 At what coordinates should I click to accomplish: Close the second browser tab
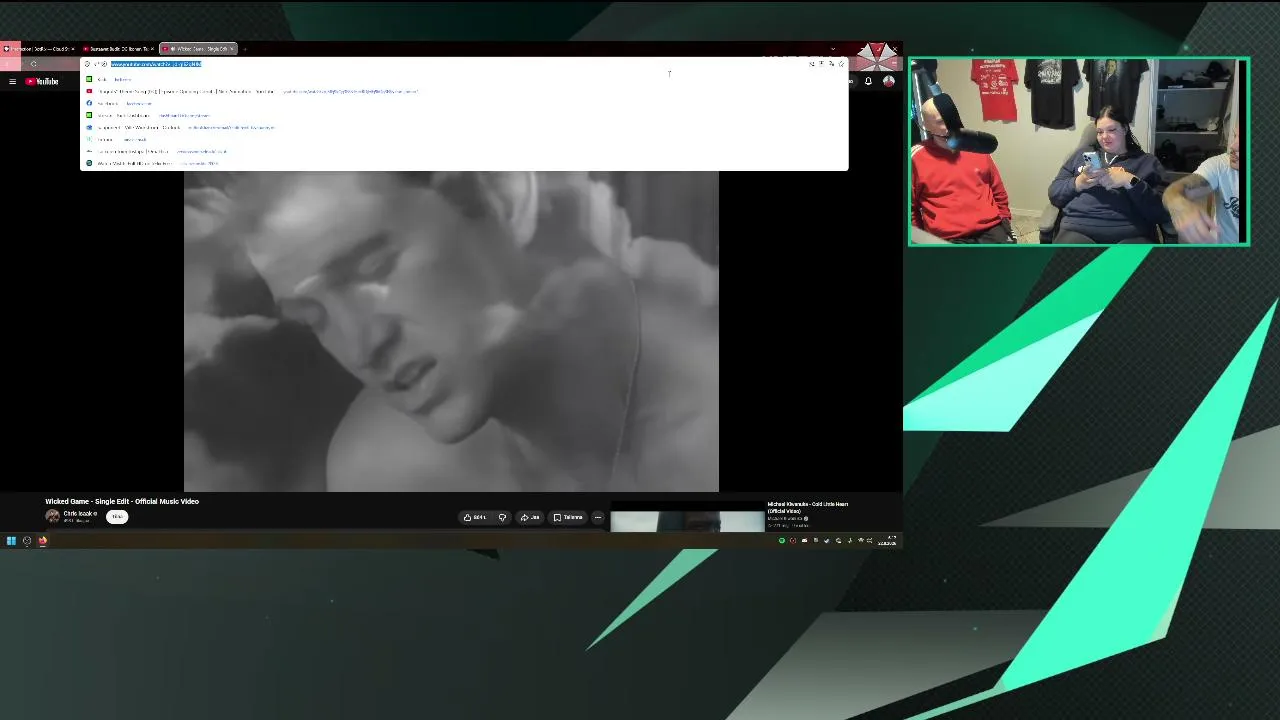click(x=152, y=48)
